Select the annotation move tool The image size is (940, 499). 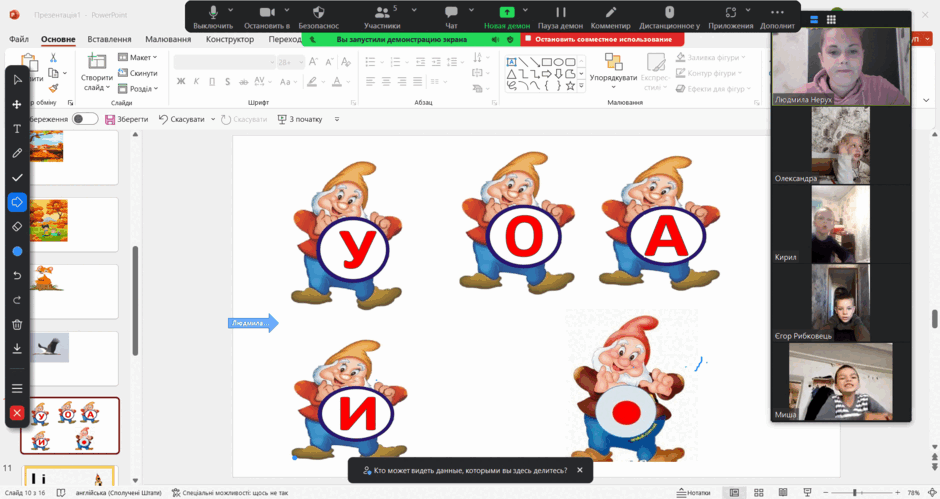17,104
